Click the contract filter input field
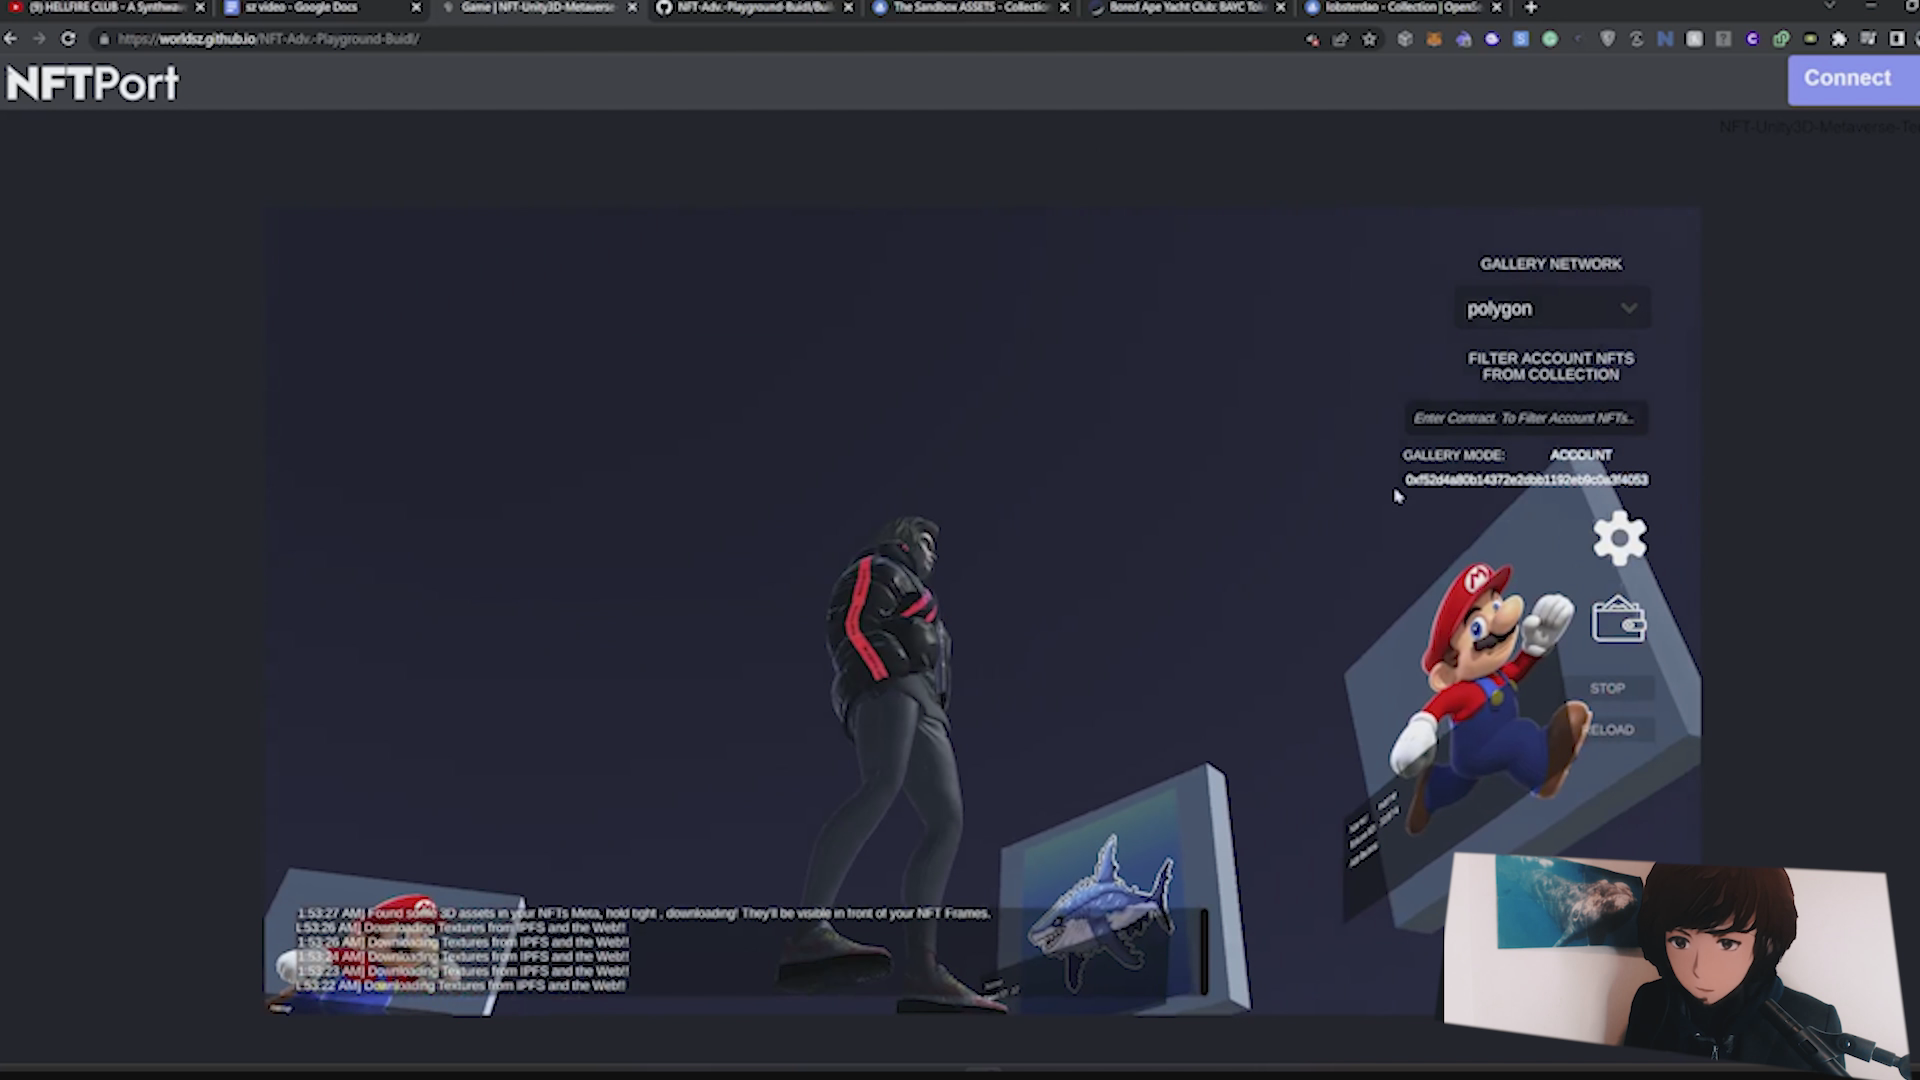 coord(1525,418)
